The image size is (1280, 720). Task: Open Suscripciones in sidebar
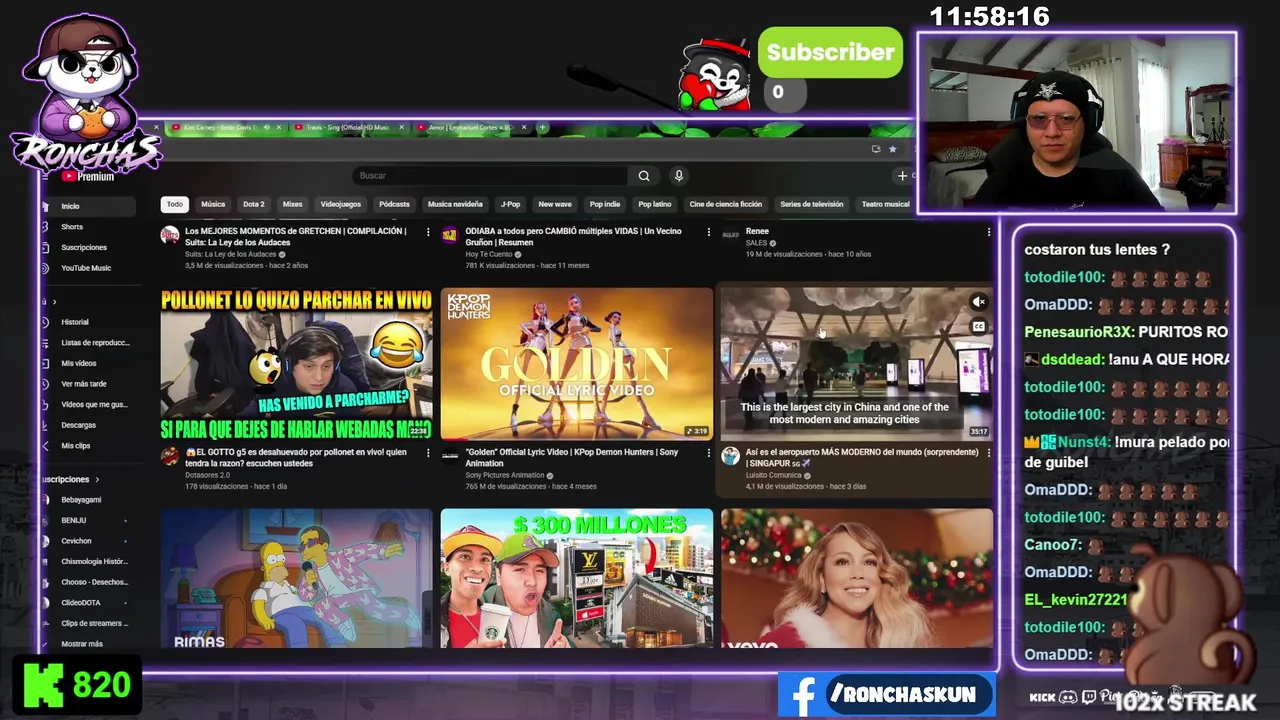[88, 247]
